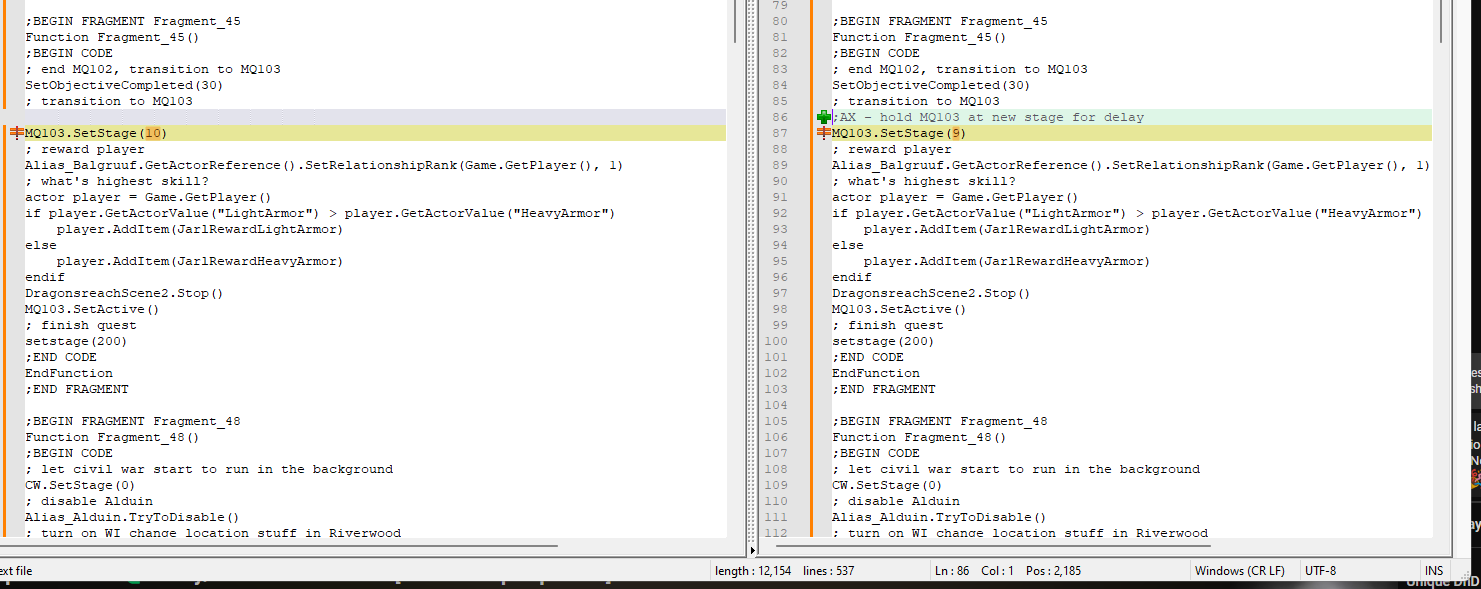Click 'MQ103.SetActive()' in the right pane
The height and width of the screenshot is (589, 1481).
tap(899, 309)
